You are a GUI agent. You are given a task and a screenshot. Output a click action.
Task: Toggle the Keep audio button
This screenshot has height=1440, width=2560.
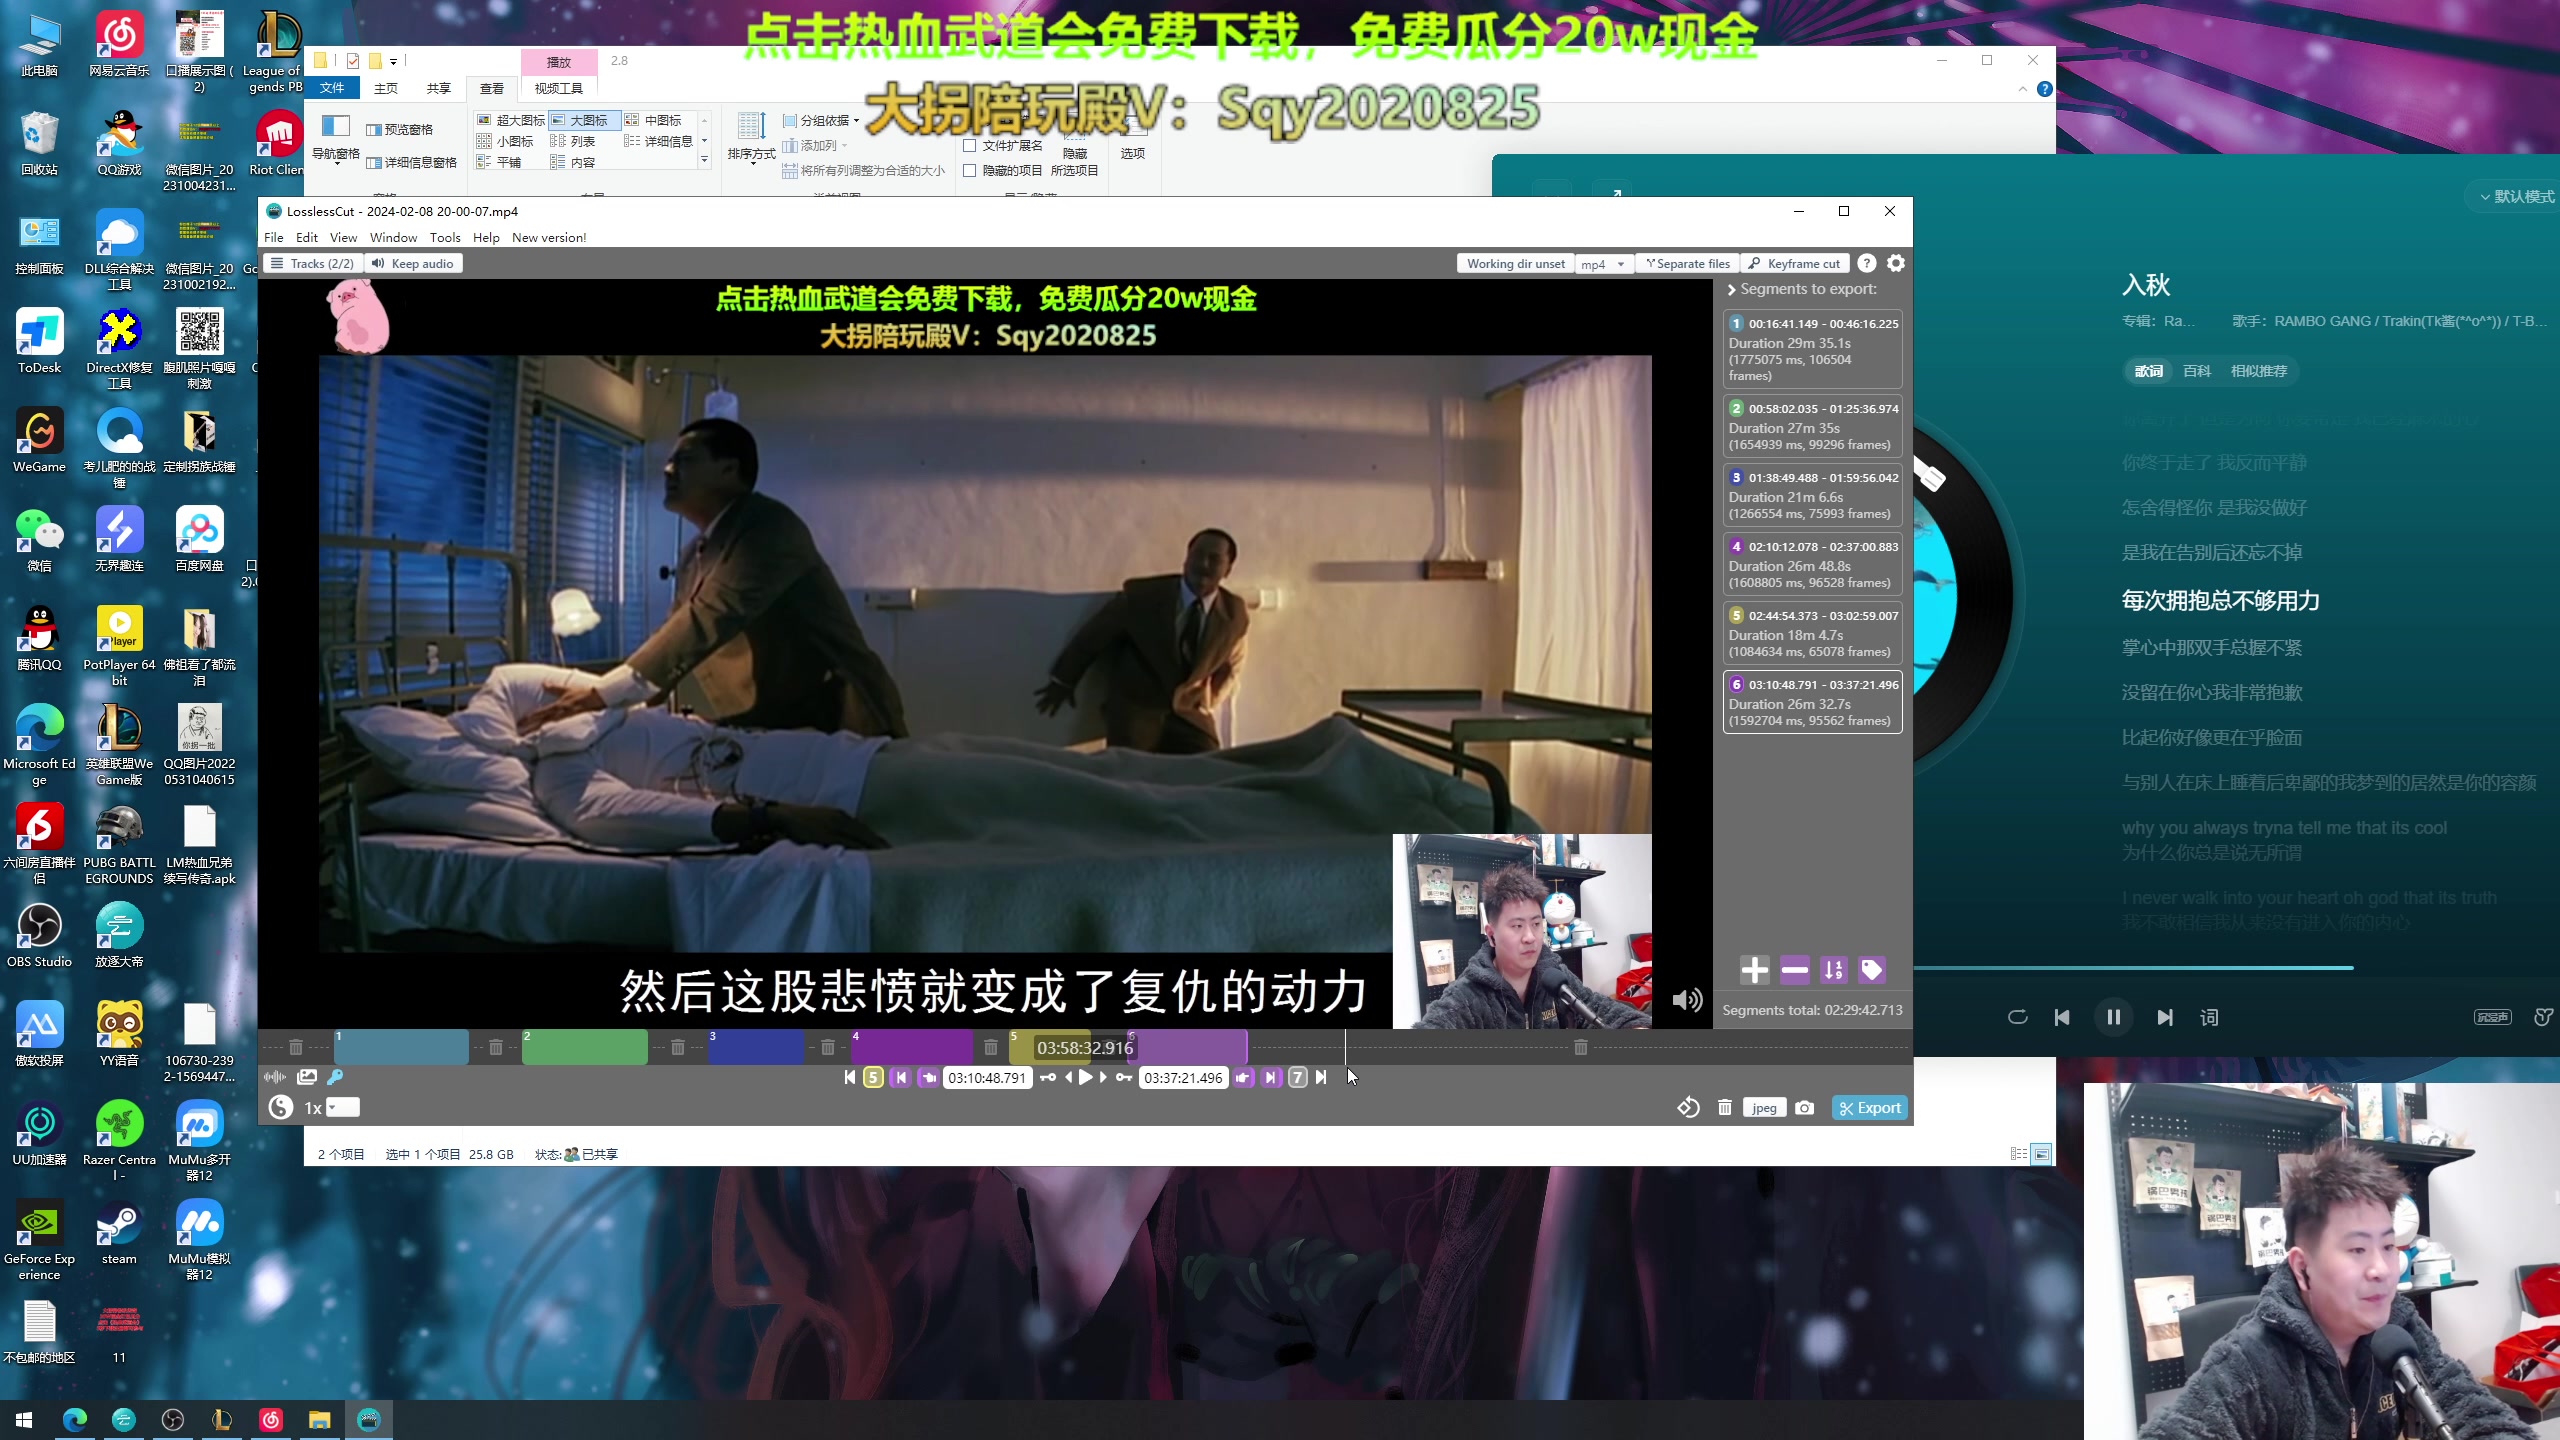[x=413, y=264]
